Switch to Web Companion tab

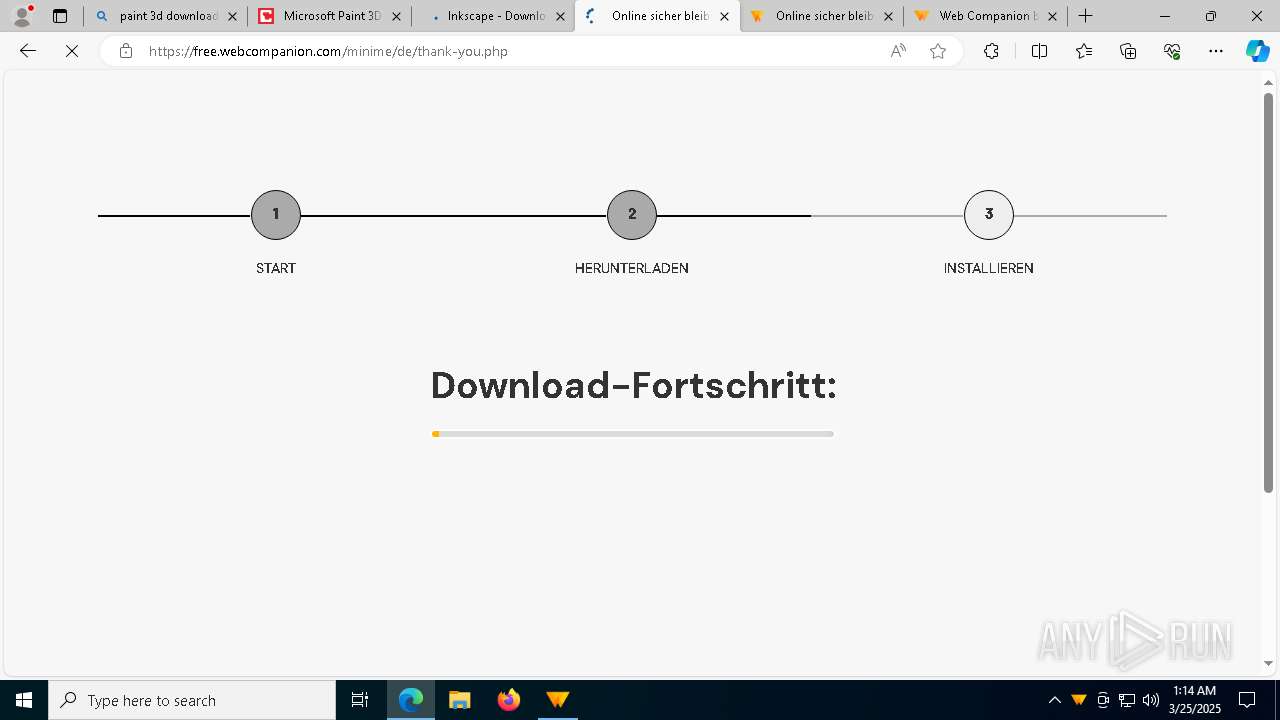coord(985,16)
